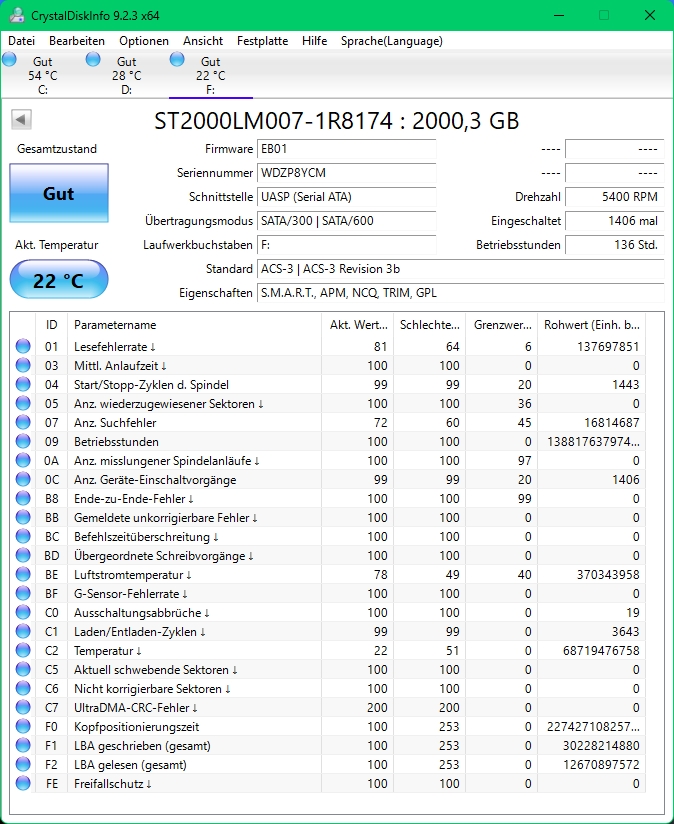This screenshot has height=824, width=674.
Task: Click status orb for Mittl. Anlaufzeit row
Action: click(23, 365)
